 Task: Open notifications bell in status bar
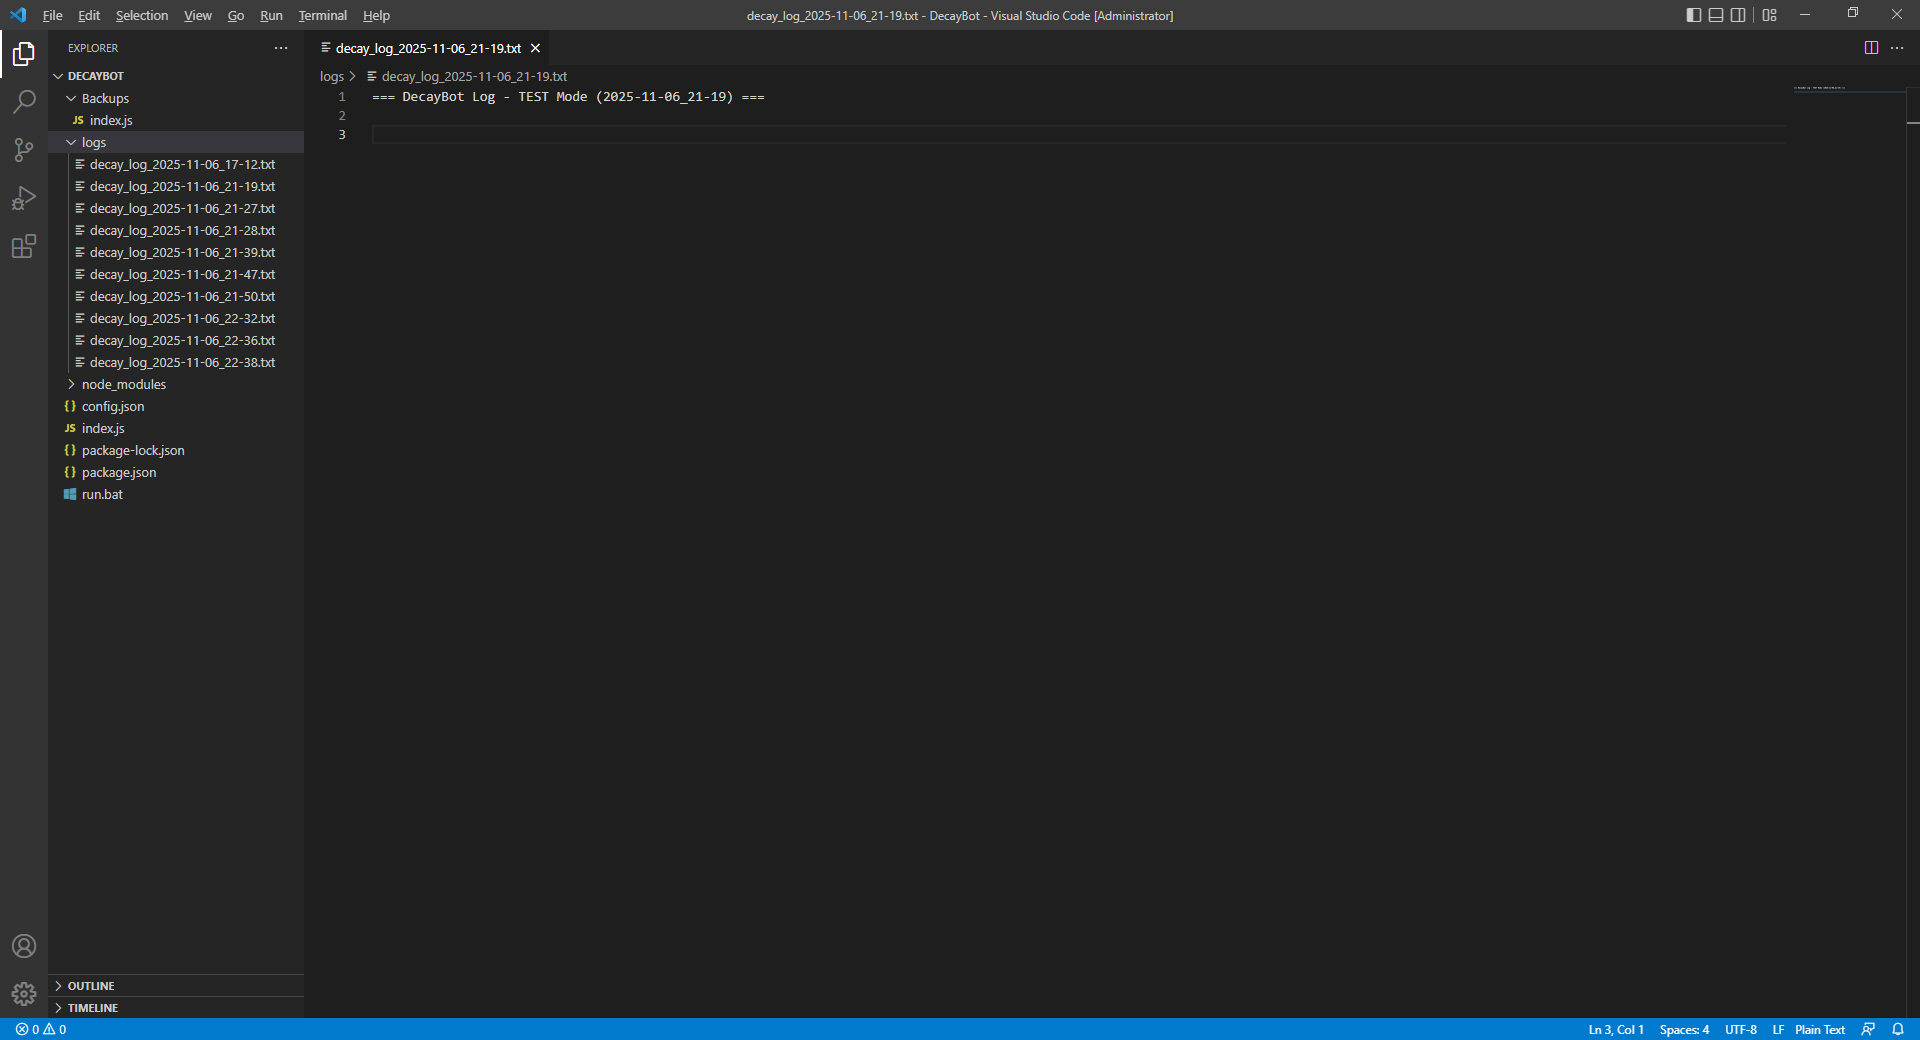point(1898,1029)
